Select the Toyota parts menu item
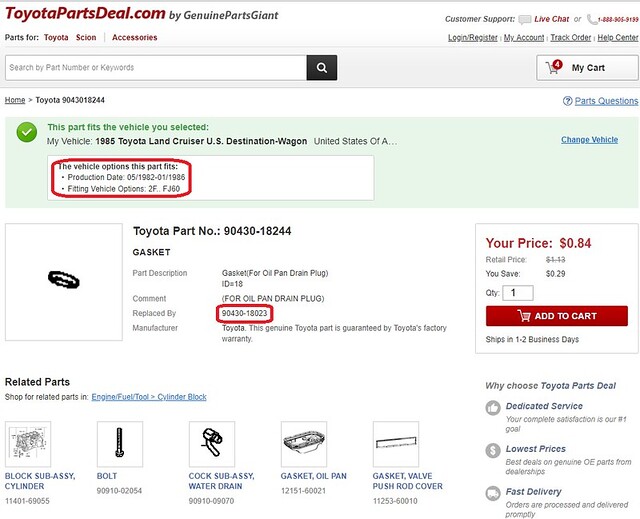Viewport: 640px width, 519px height. point(56,38)
